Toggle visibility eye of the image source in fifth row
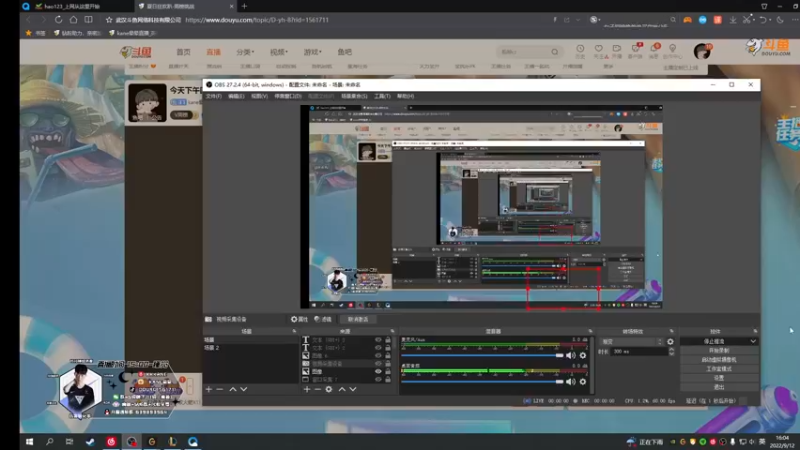This screenshot has width=800, height=450. click(378, 371)
